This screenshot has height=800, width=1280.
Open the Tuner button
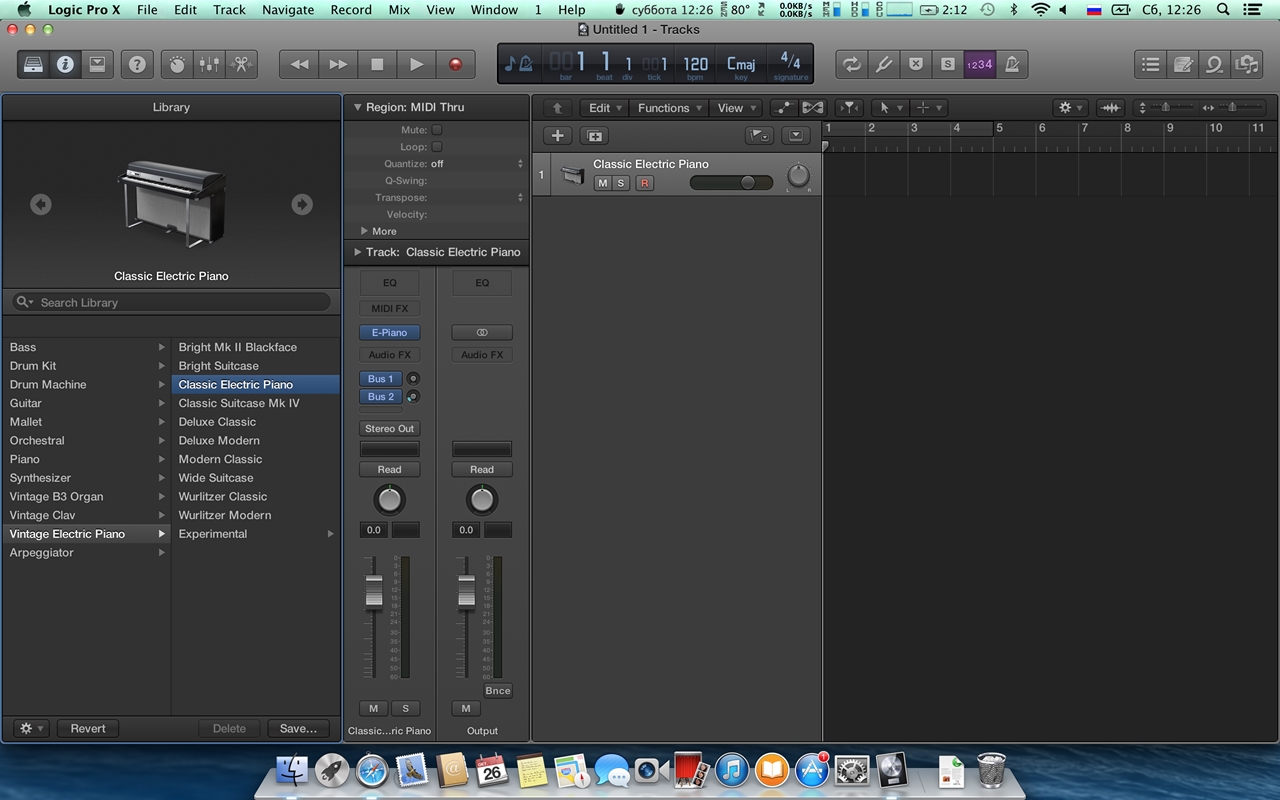pos(883,64)
